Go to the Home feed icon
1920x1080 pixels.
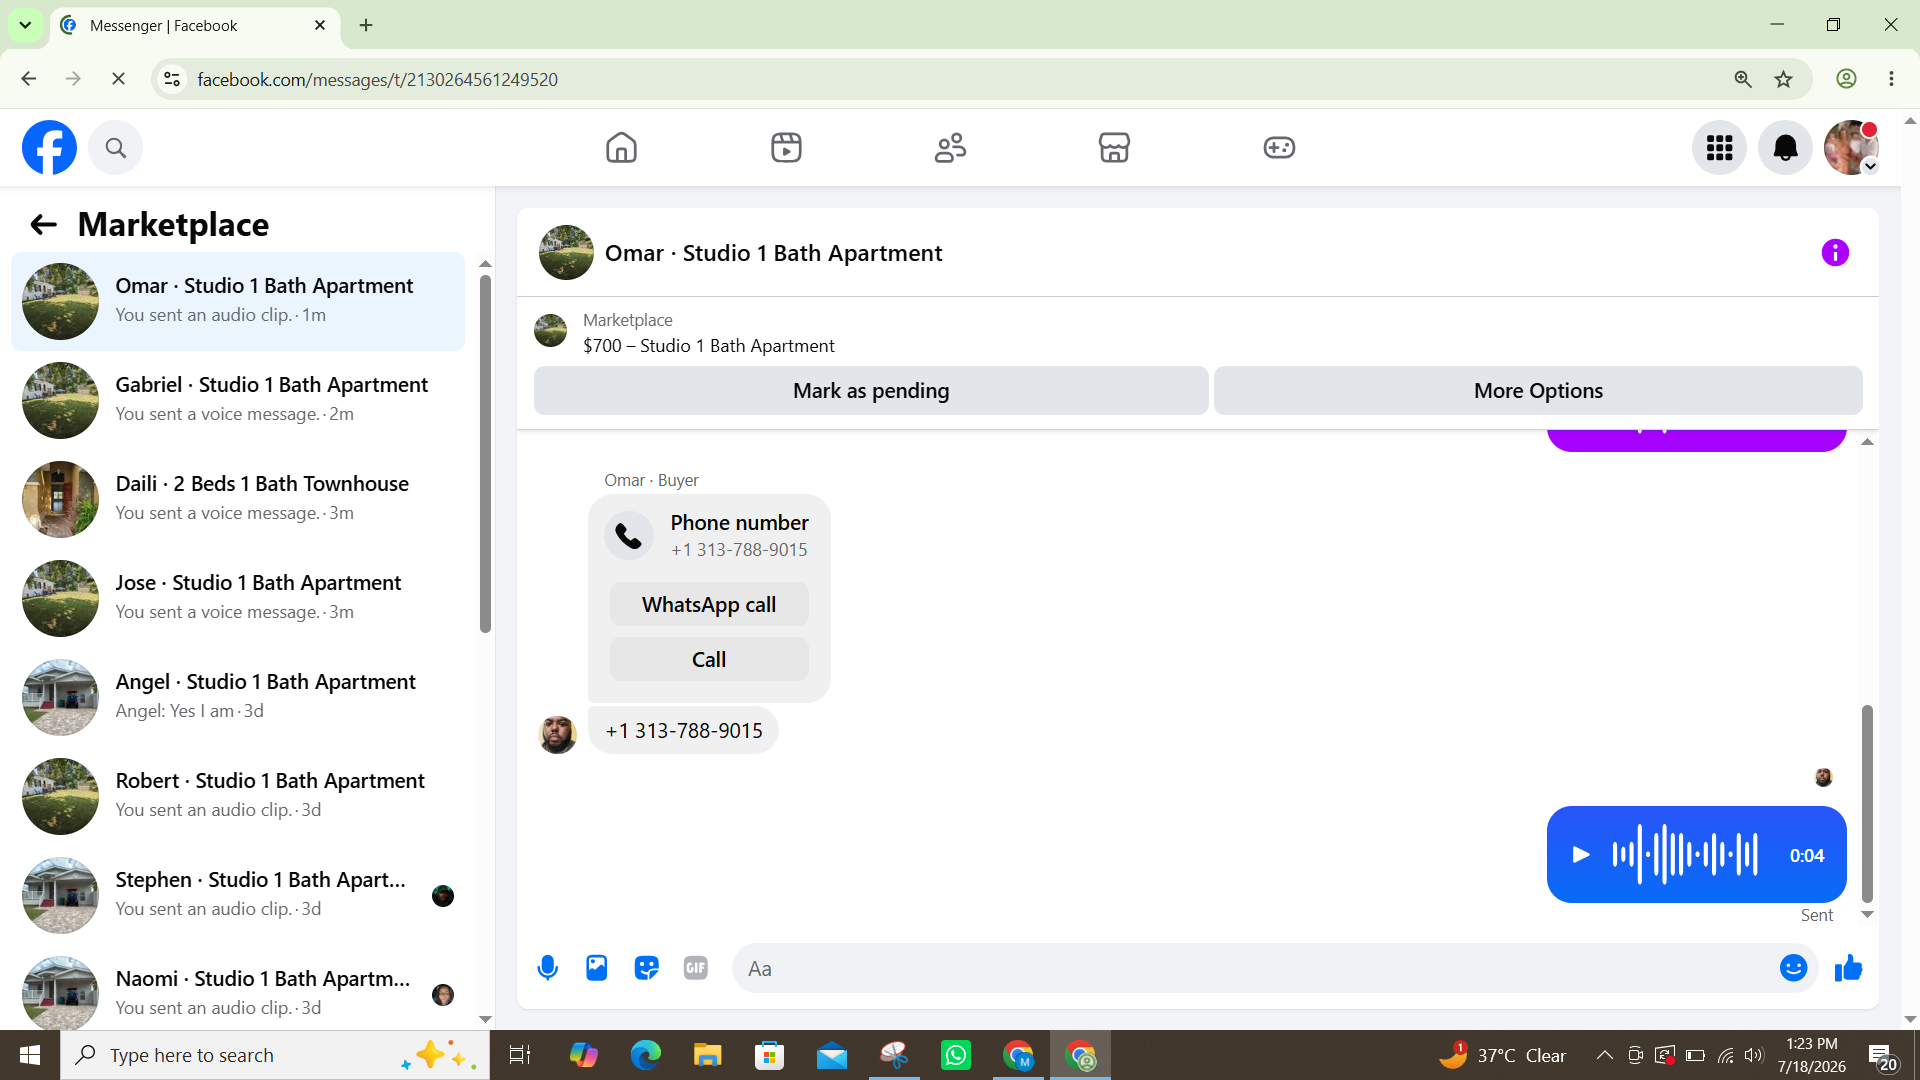(621, 148)
